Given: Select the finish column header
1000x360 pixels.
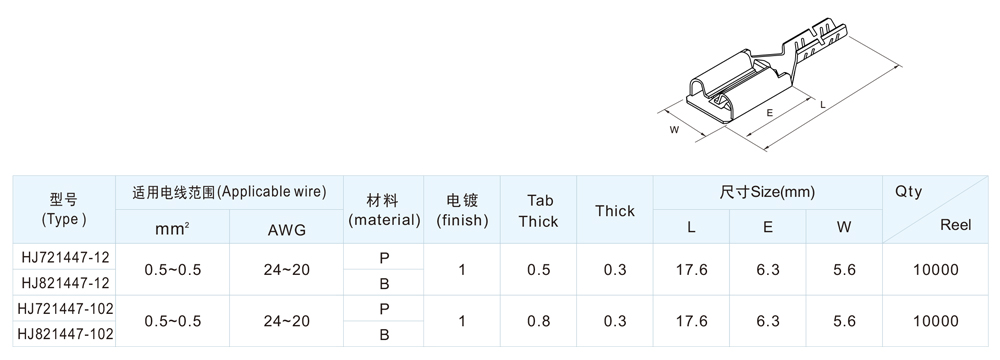Looking at the screenshot, I should pos(462,210).
